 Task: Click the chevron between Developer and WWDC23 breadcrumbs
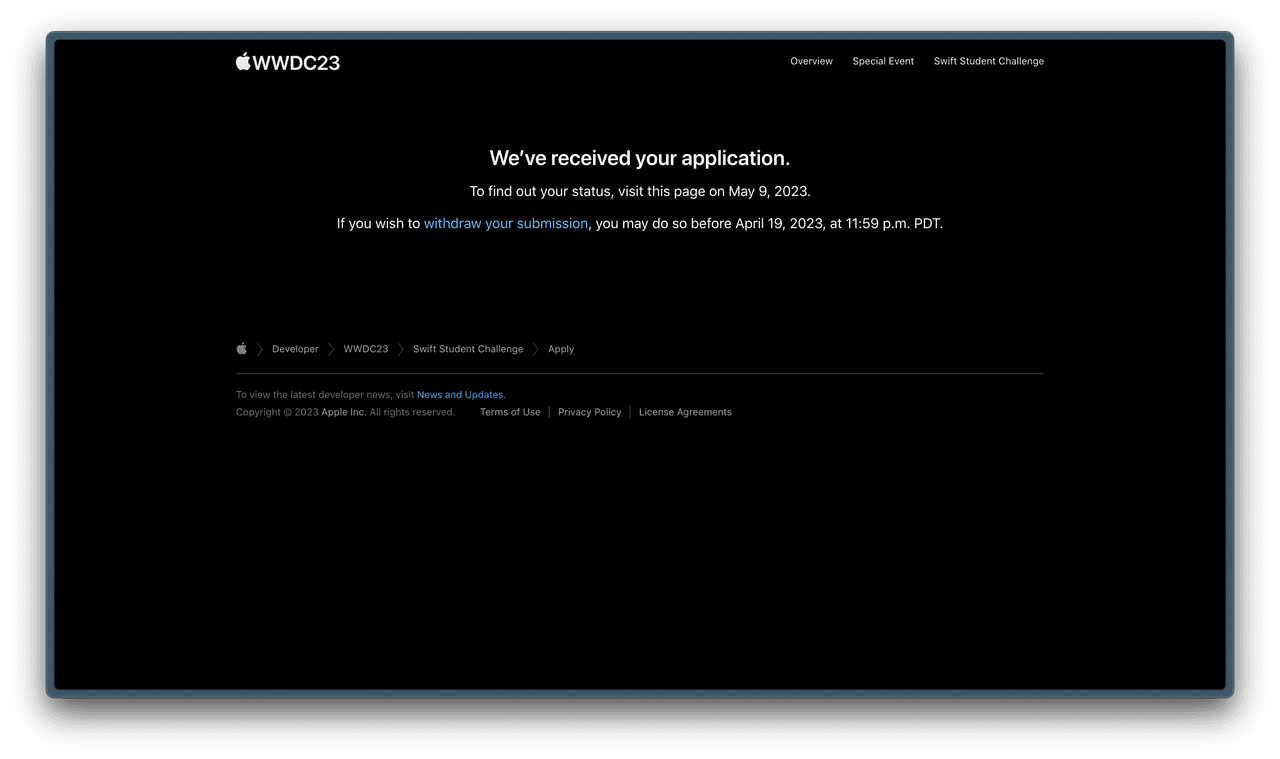coord(331,349)
